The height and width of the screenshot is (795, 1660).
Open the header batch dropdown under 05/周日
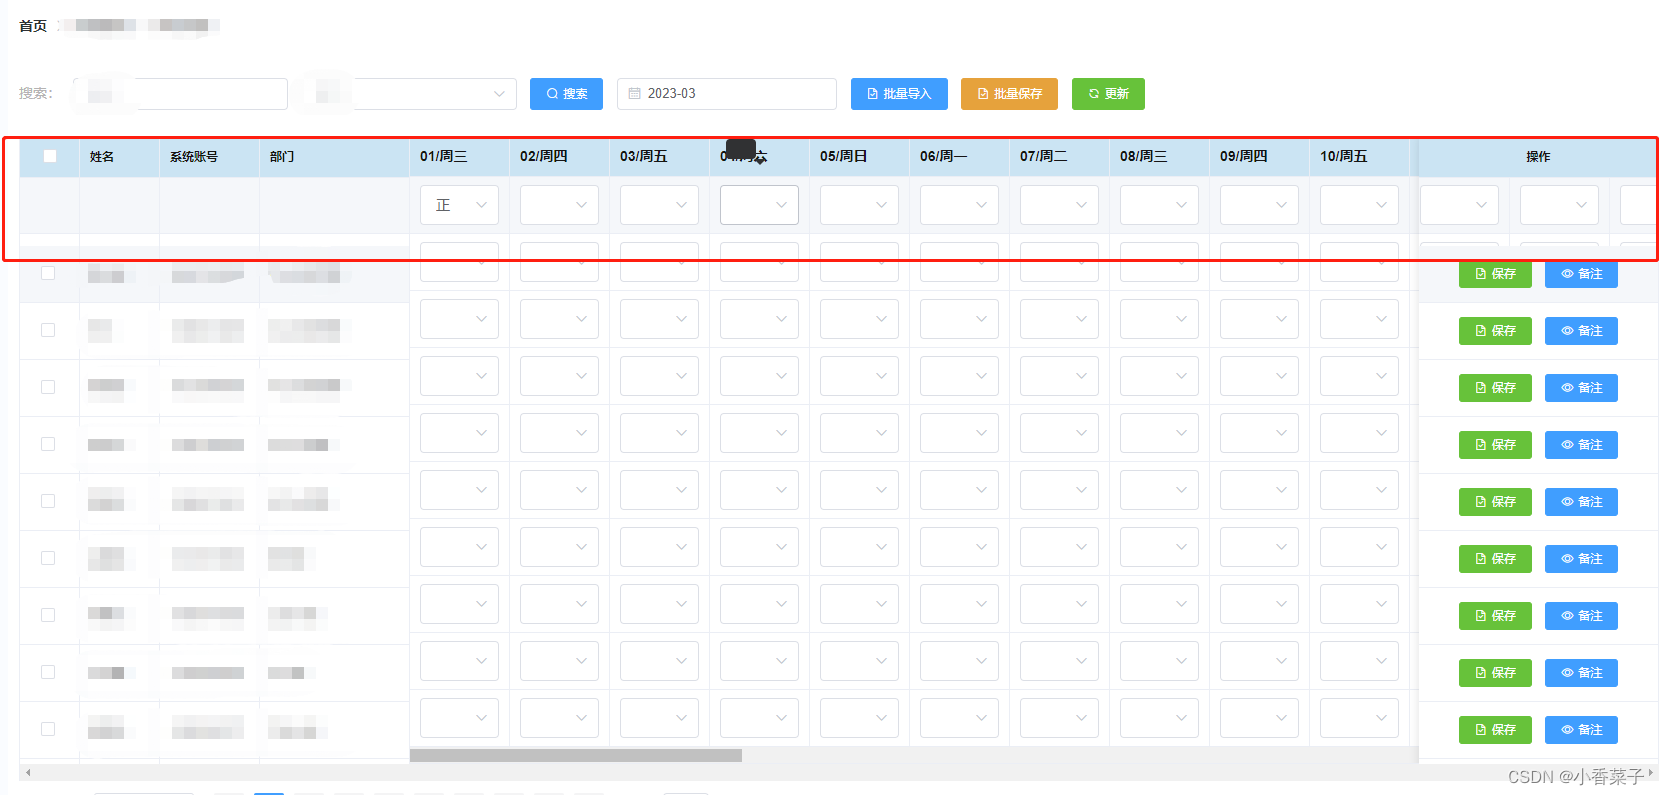click(859, 205)
